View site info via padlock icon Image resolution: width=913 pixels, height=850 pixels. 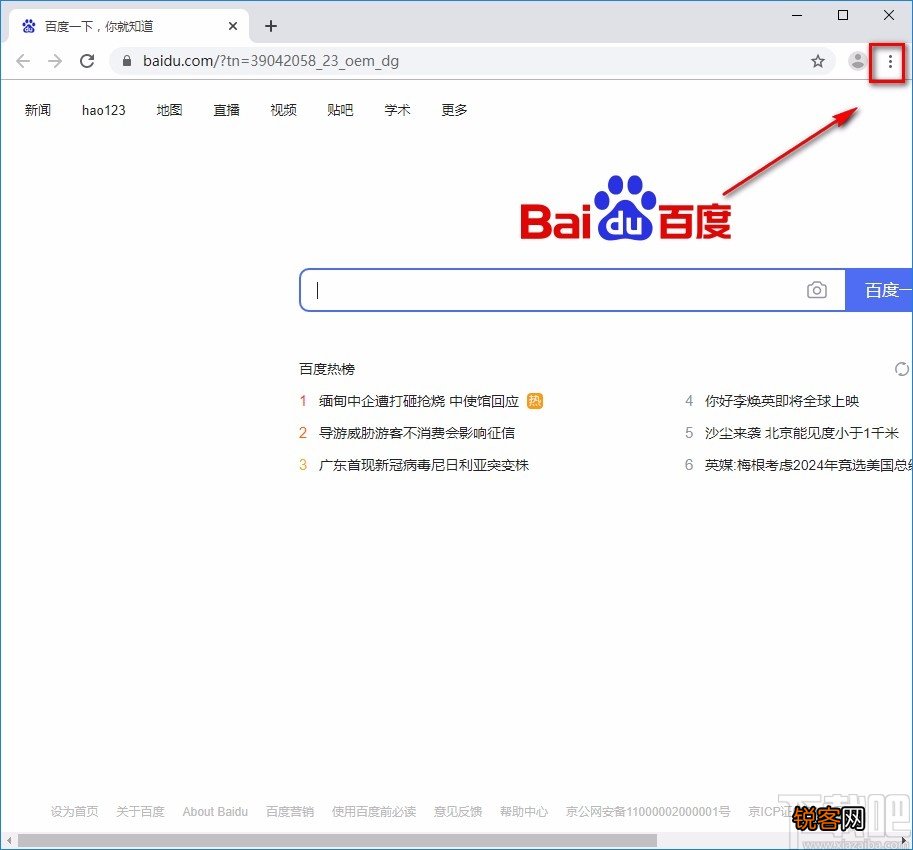pyautogui.click(x=127, y=61)
